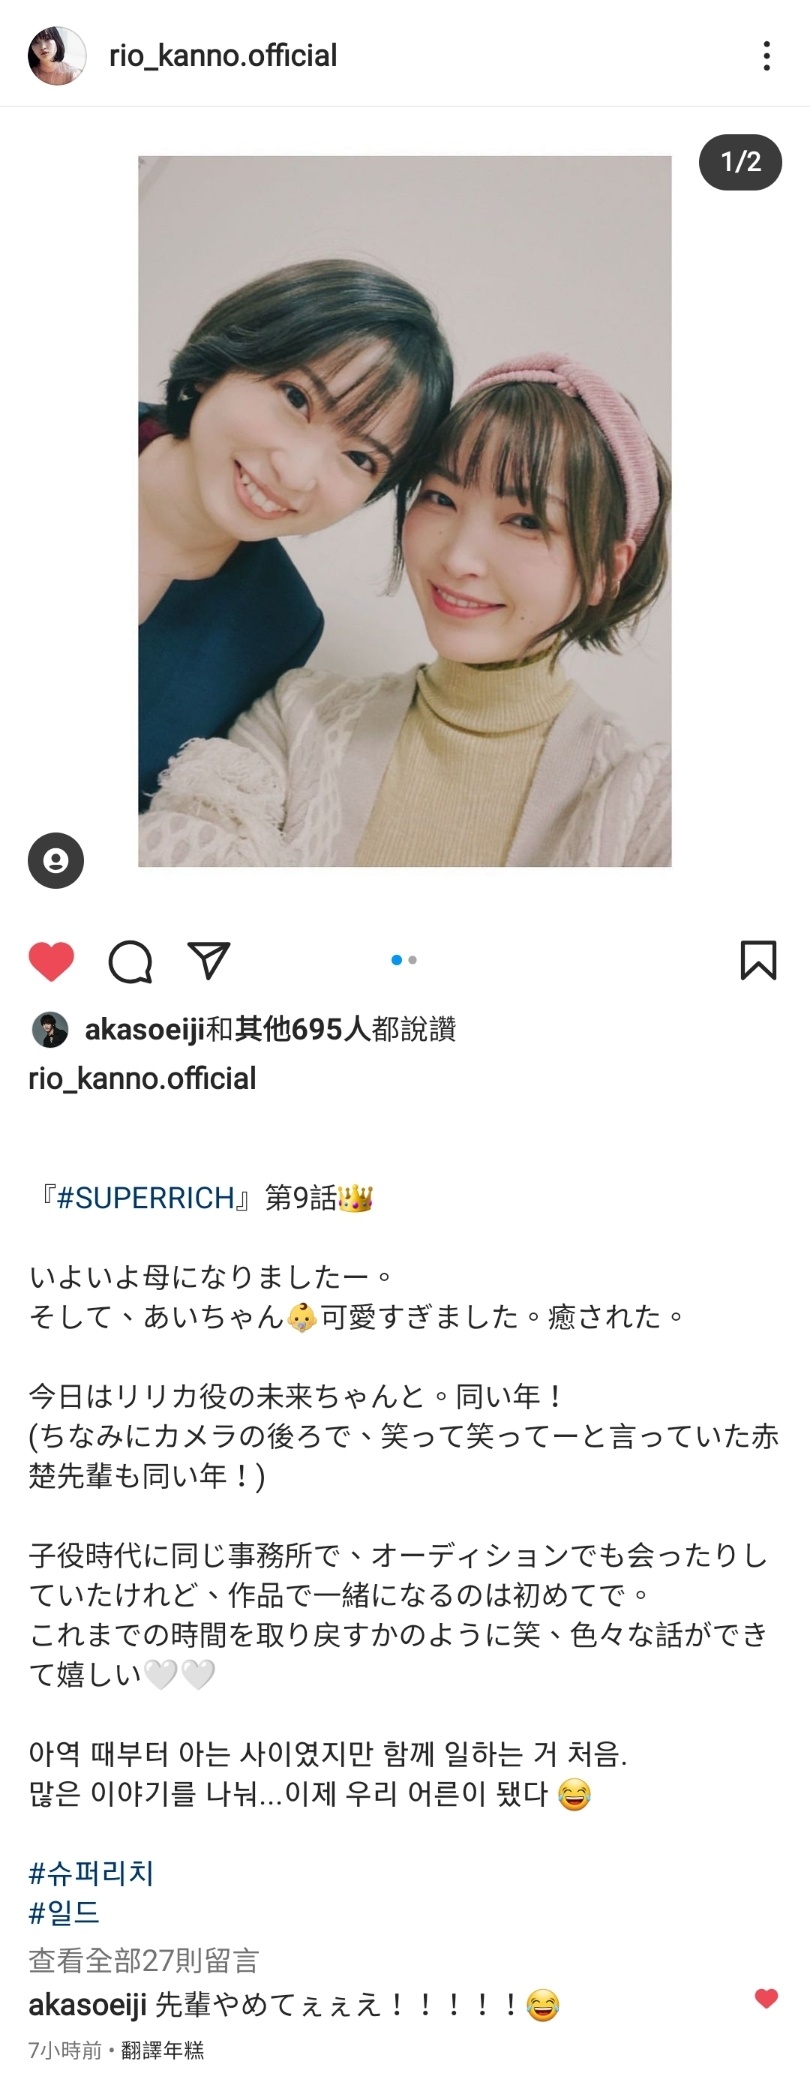This screenshot has height=2087, width=810.
Task: View all 27 comments
Action: [x=144, y=1960]
